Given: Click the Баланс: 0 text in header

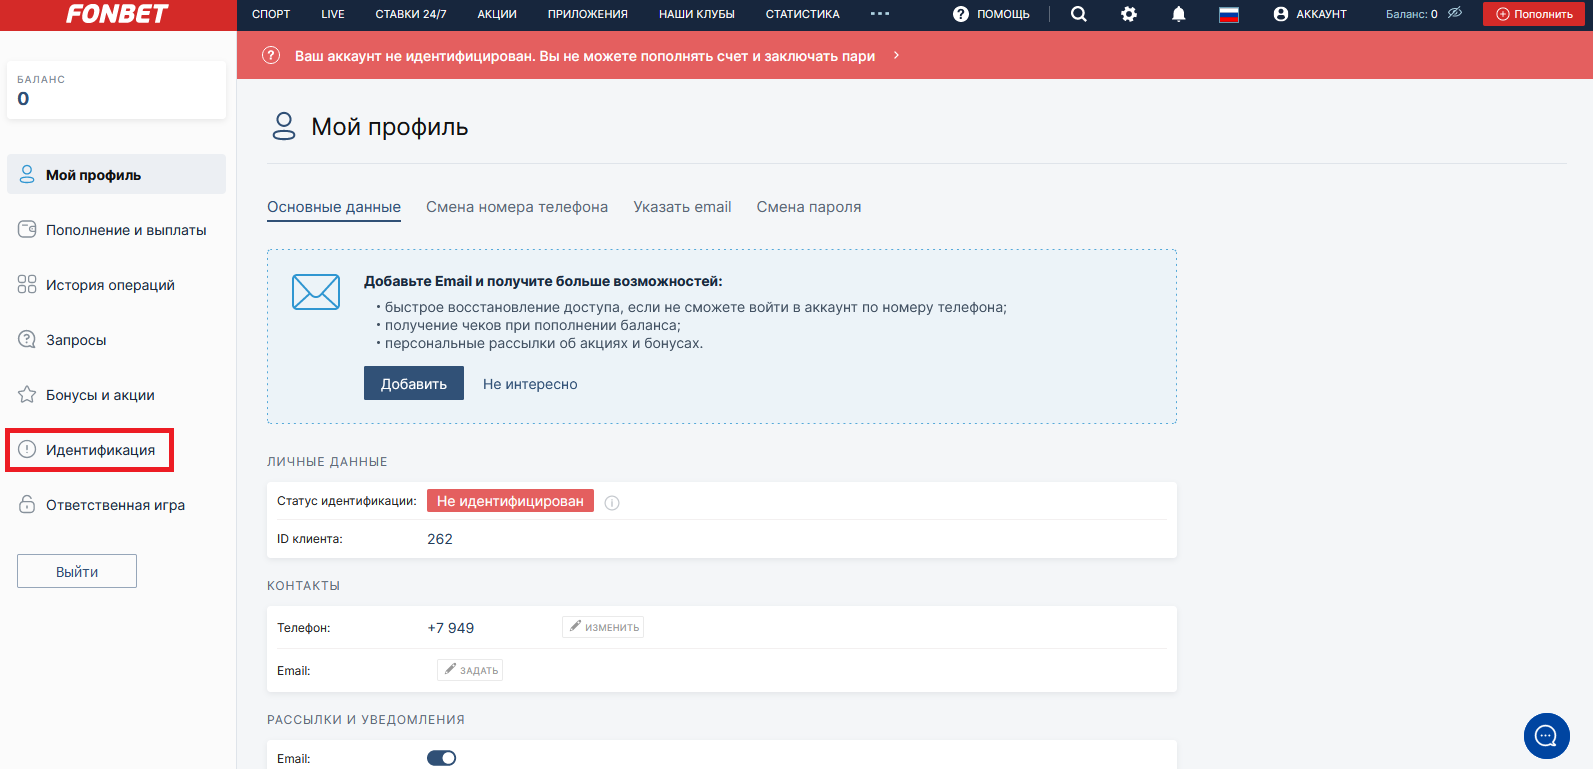Looking at the screenshot, I should 1412,14.
